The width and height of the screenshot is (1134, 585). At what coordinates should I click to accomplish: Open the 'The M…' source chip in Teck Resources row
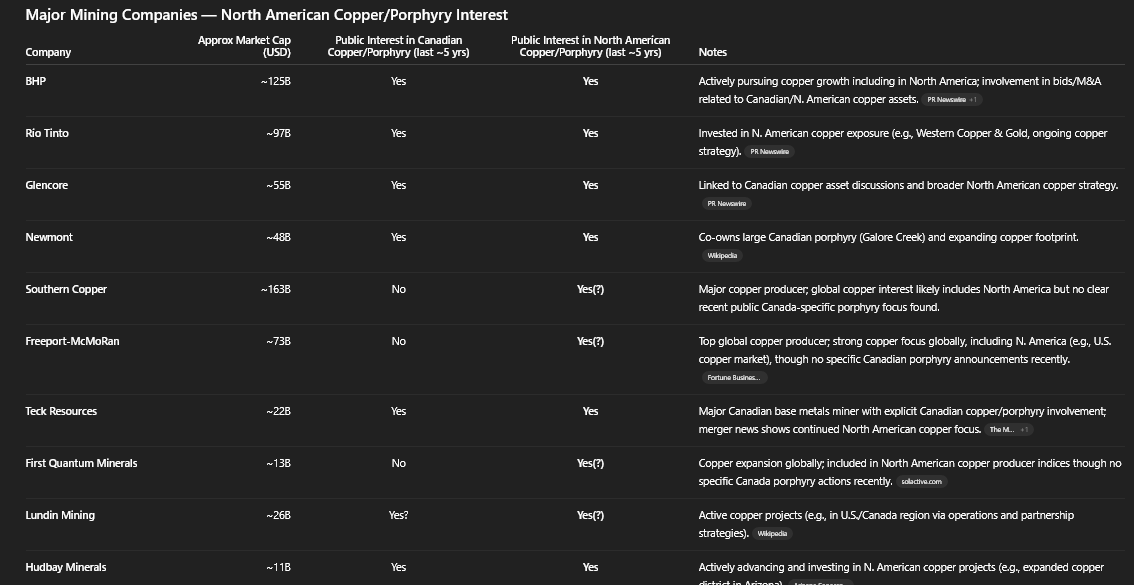coord(1001,430)
